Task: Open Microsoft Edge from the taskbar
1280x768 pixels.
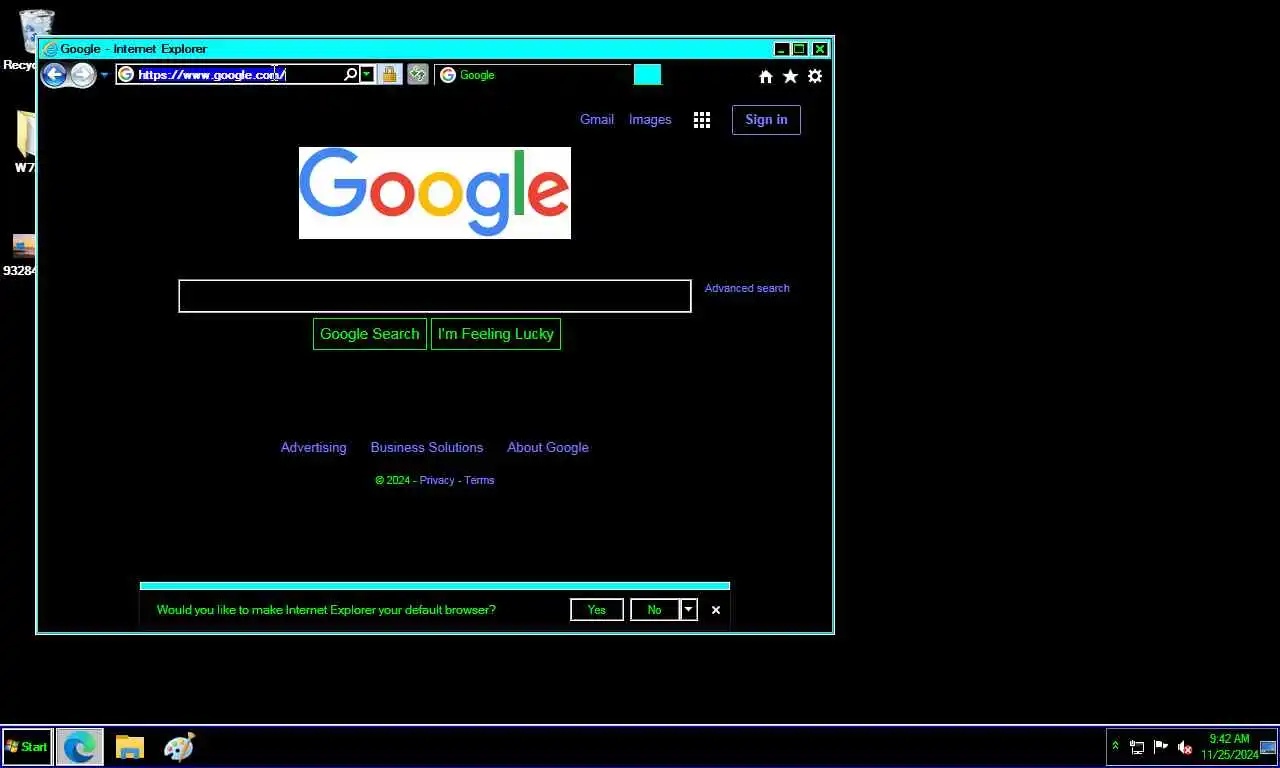Action: tap(80, 746)
